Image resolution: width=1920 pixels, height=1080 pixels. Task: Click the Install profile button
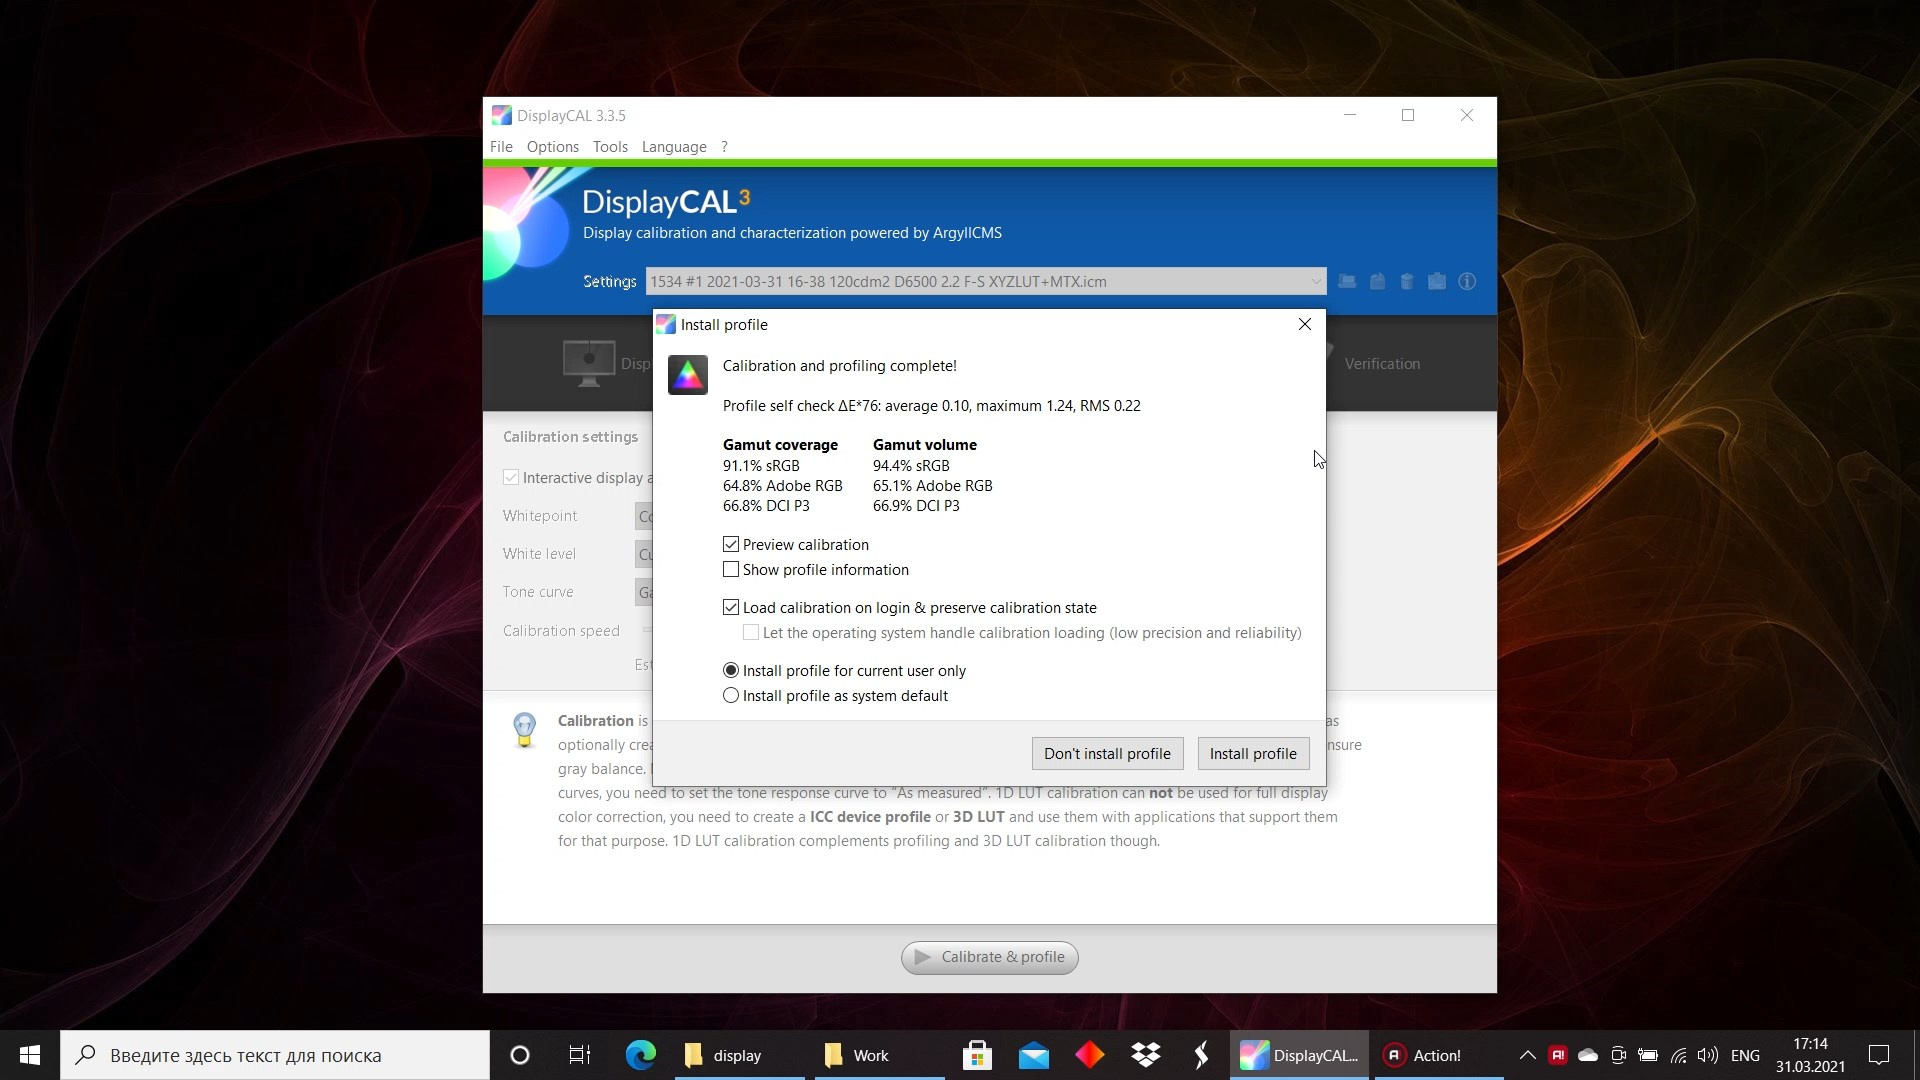1253,754
